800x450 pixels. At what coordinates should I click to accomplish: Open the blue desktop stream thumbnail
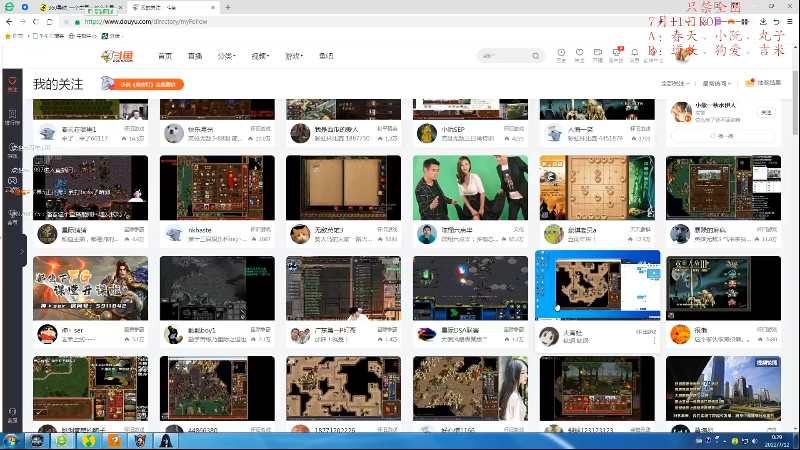tap(597, 285)
